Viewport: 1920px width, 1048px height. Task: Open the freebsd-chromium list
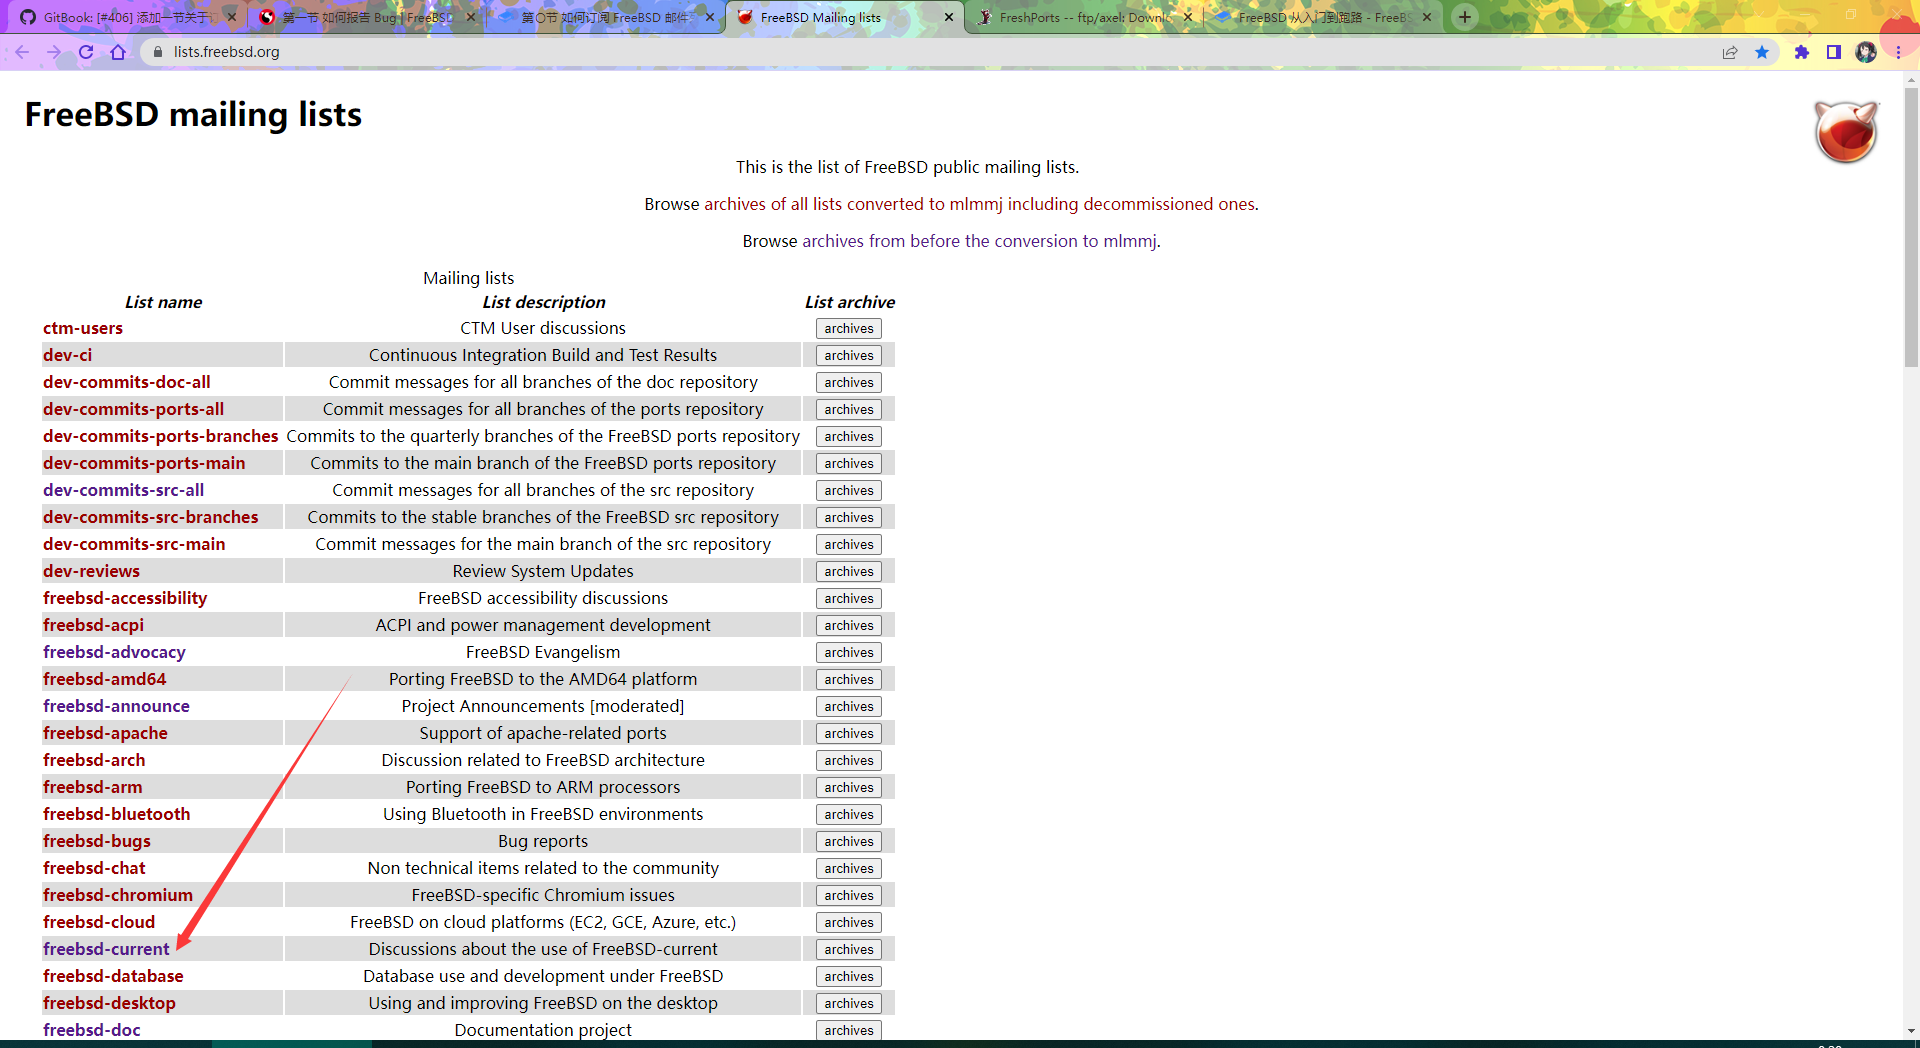(x=118, y=895)
